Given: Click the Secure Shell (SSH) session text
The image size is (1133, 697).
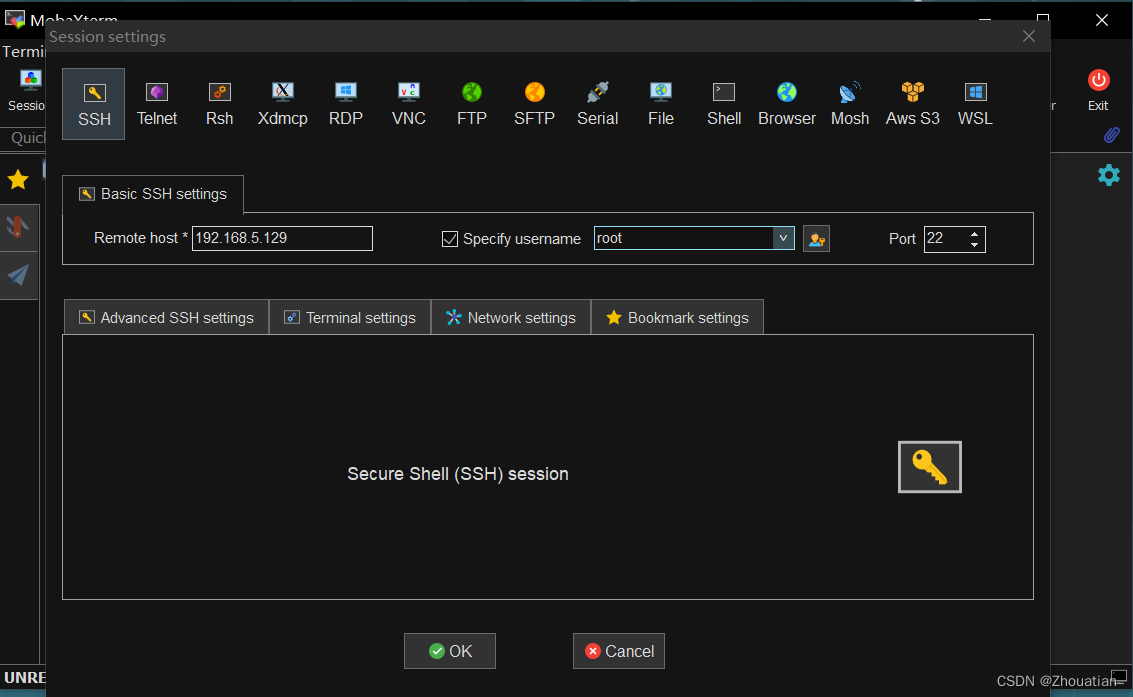Looking at the screenshot, I should (458, 474).
